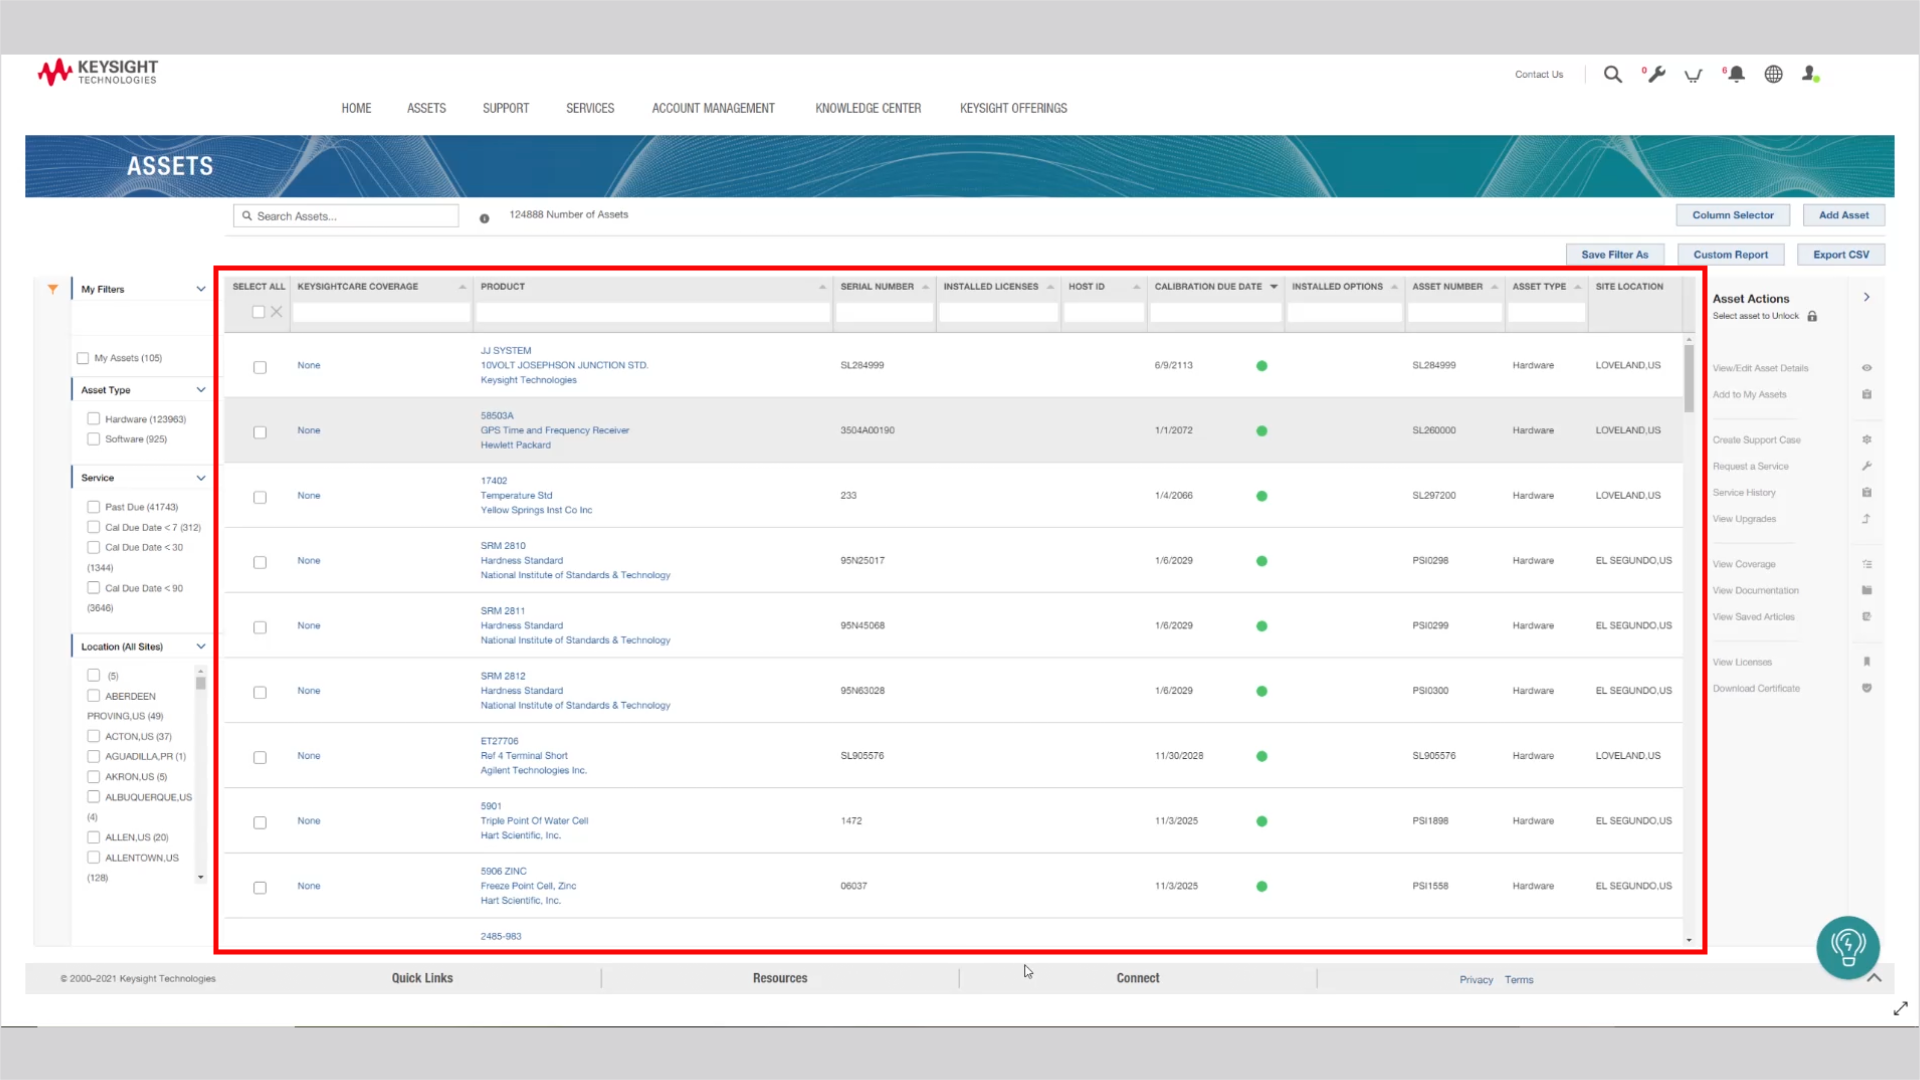Open the SUPPORT menu
The width and height of the screenshot is (1920, 1080).
pyautogui.click(x=505, y=108)
